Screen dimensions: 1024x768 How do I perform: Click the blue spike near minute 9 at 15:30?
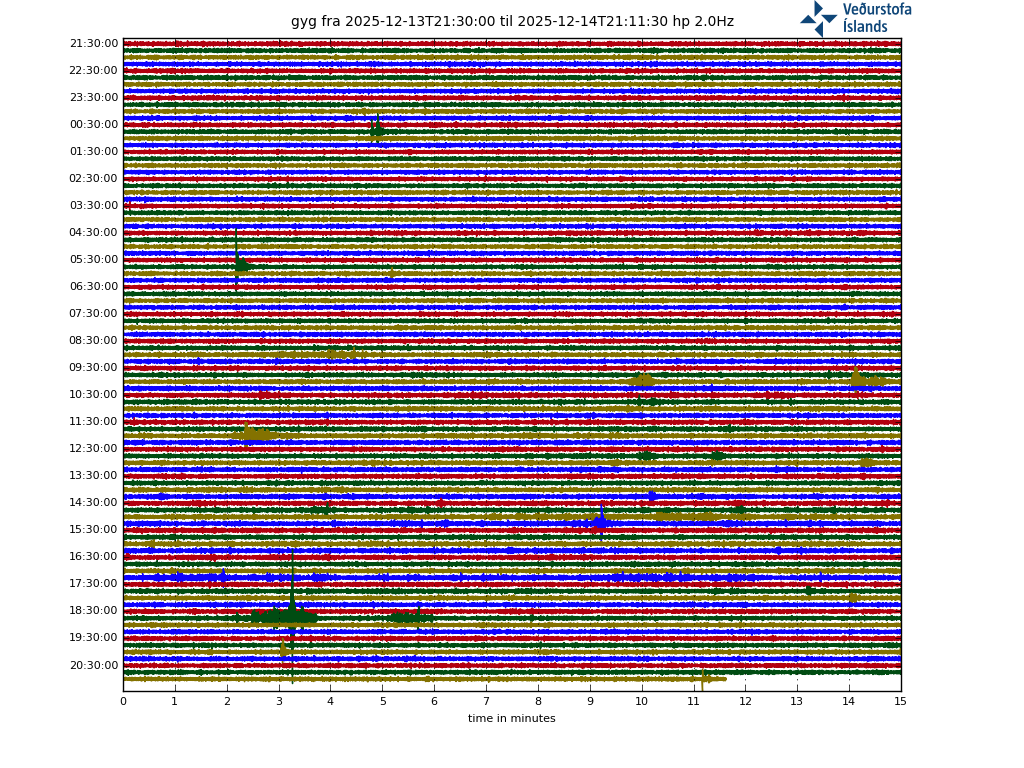(601, 520)
